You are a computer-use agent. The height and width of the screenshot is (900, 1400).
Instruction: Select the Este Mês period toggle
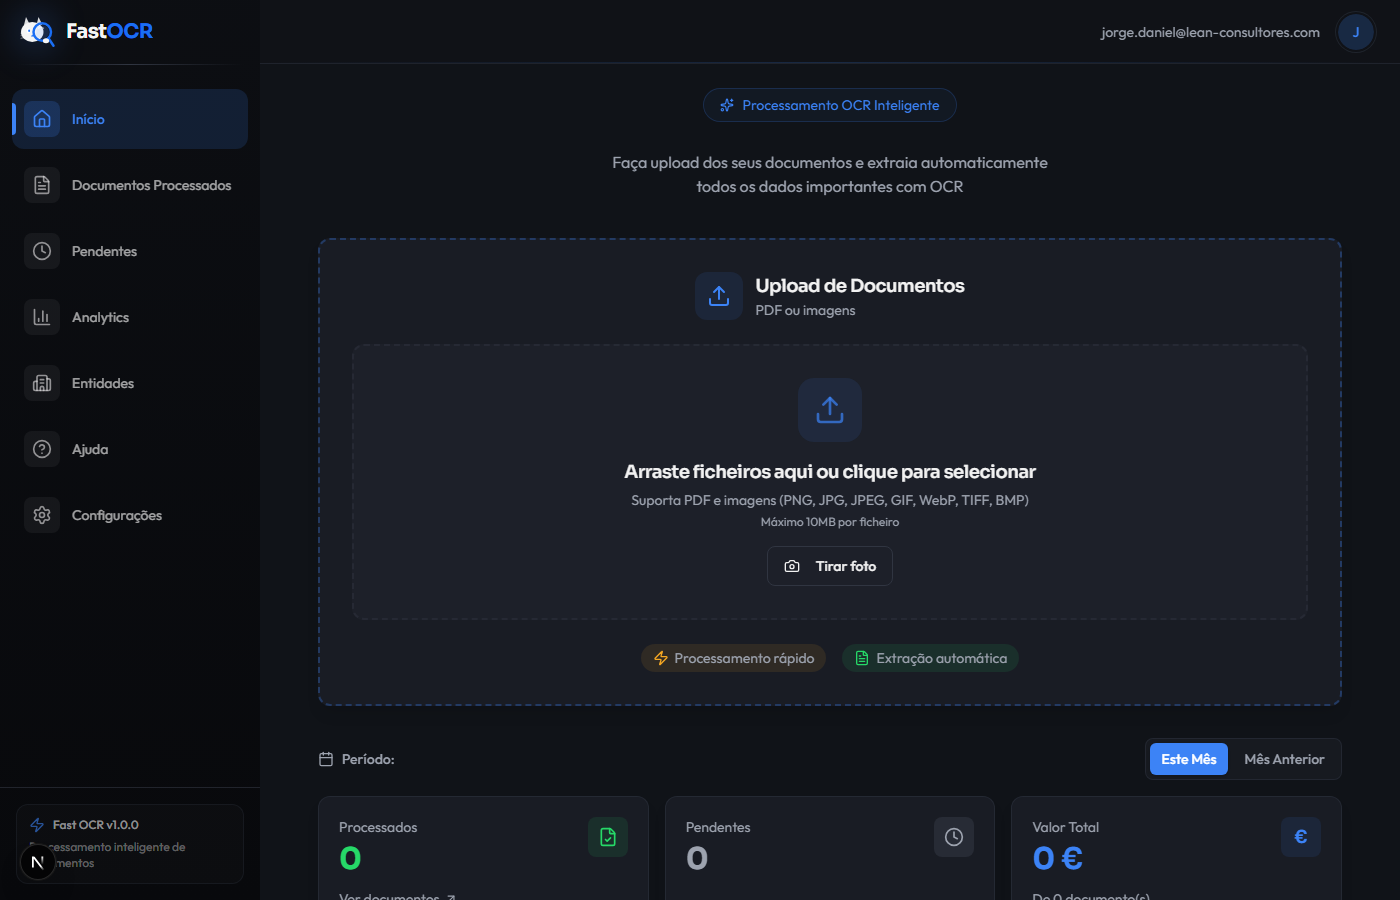click(1188, 759)
